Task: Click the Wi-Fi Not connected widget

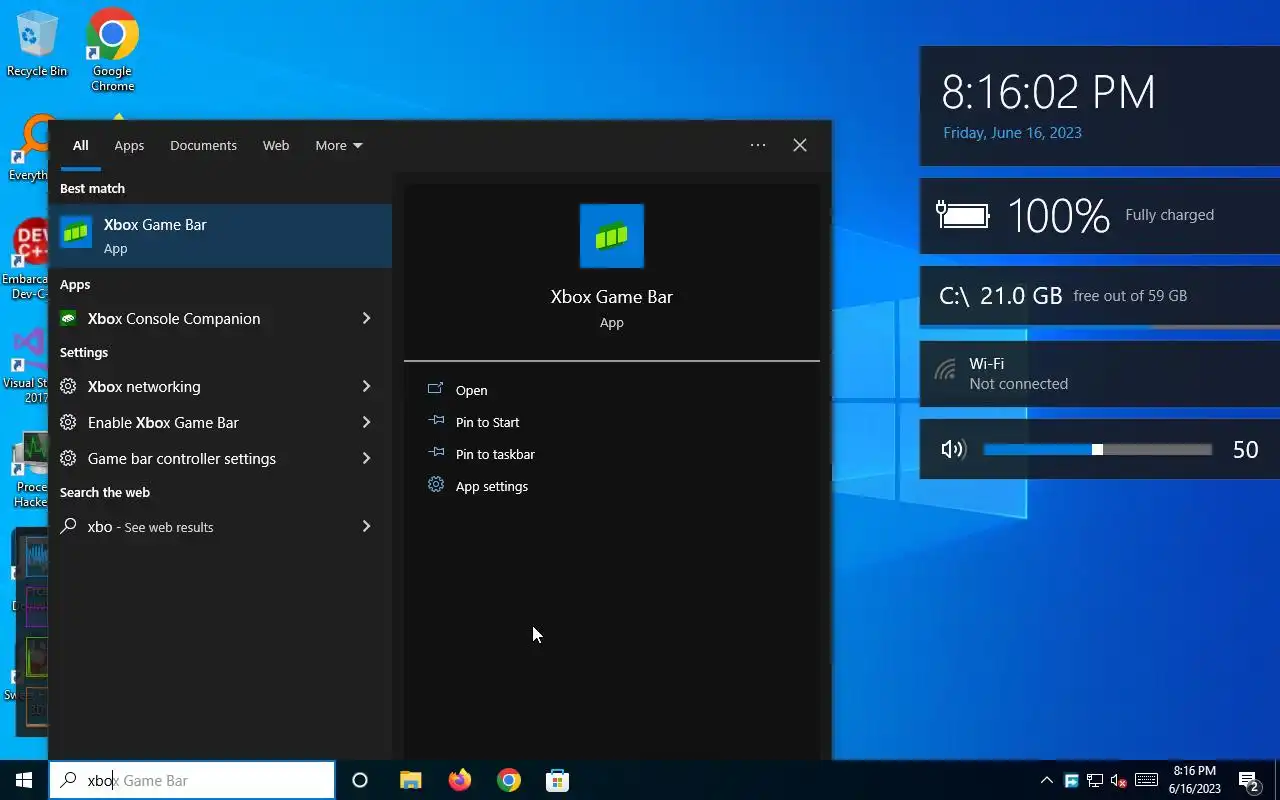Action: 1099,373
